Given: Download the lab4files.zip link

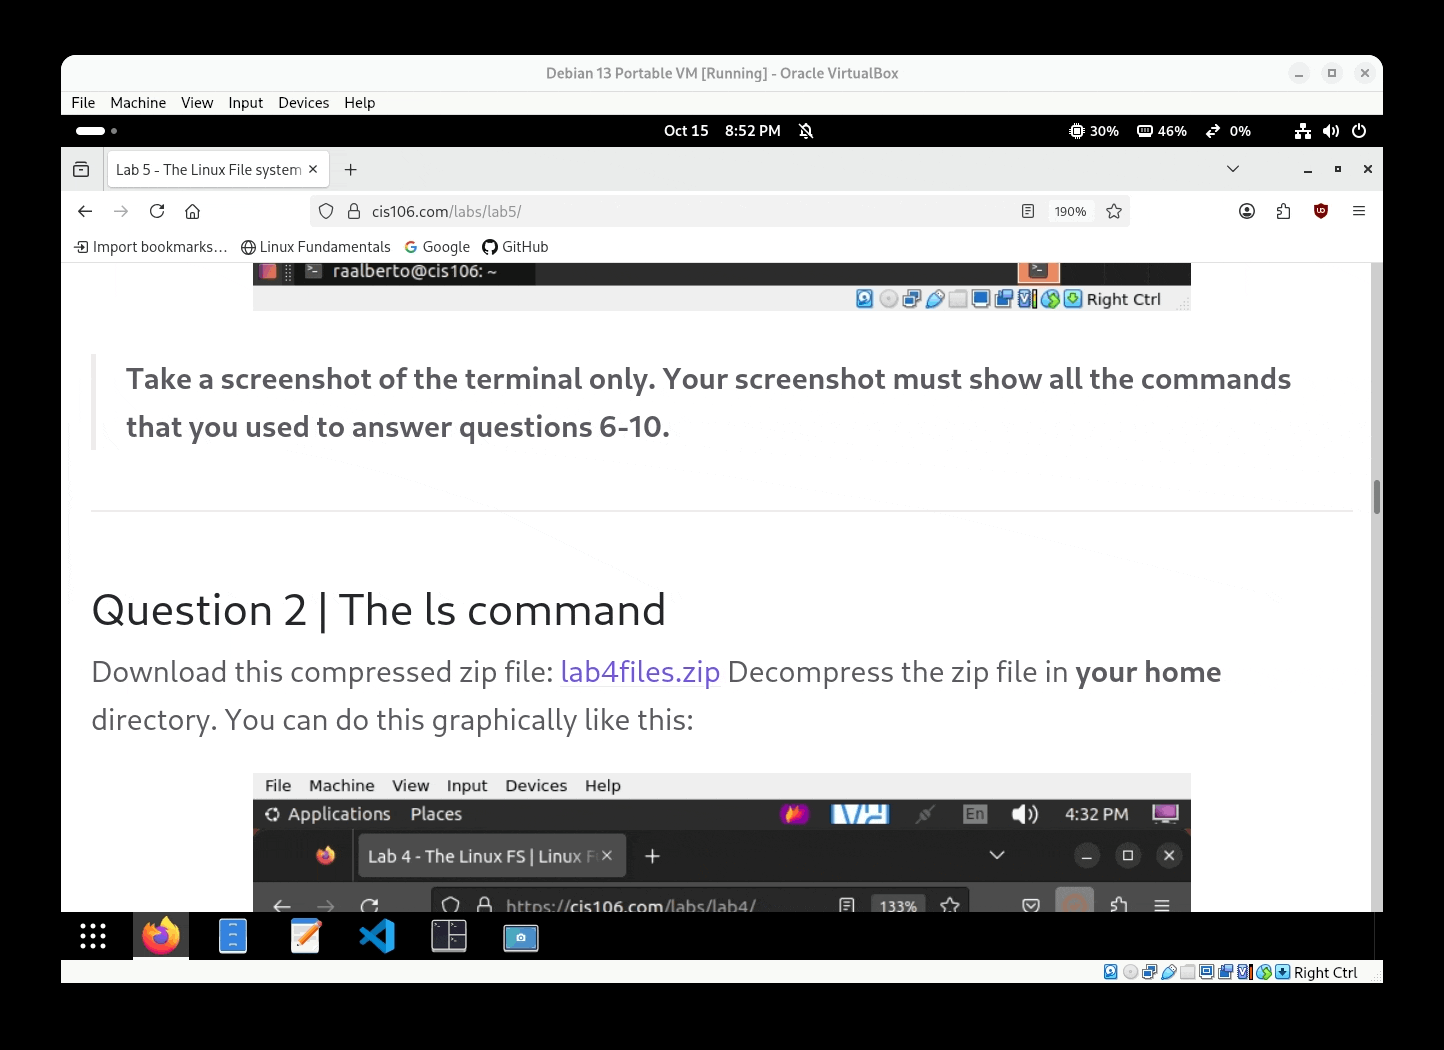Looking at the screenshot, I should click(x=640, y=672).
